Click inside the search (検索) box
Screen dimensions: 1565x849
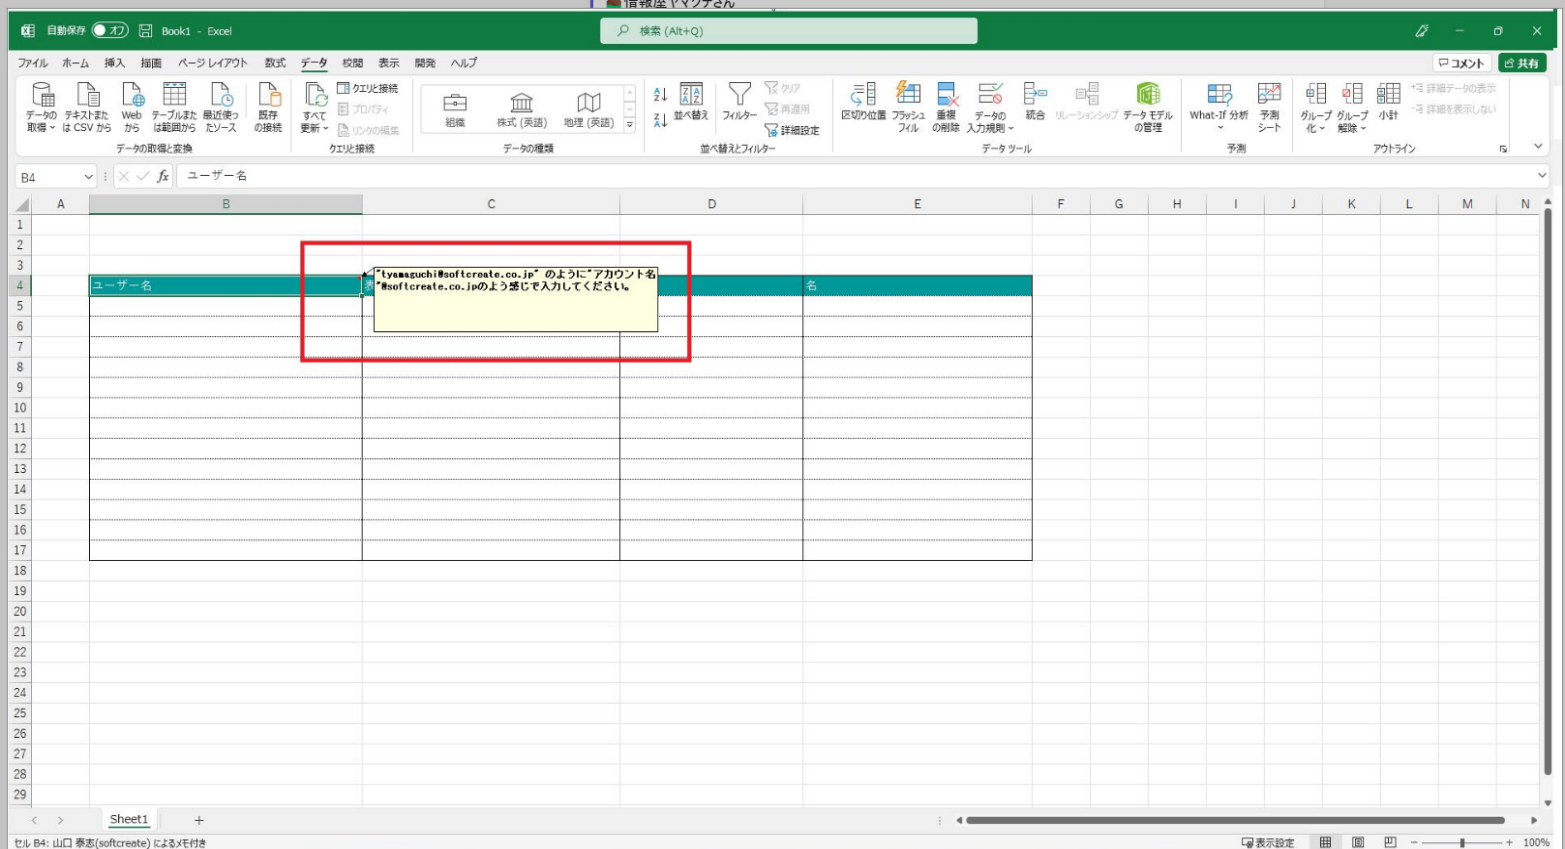click(789, 31)
